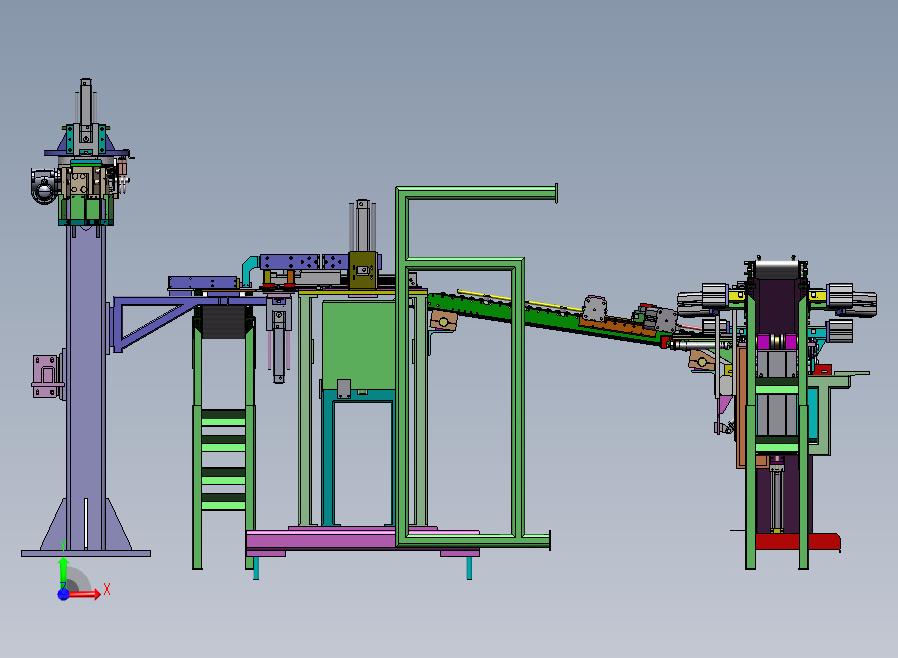Select the teal inner frame below the green cabinet
Image resolution: width=898 pixels, height=658 pixels.
point(359,457)
